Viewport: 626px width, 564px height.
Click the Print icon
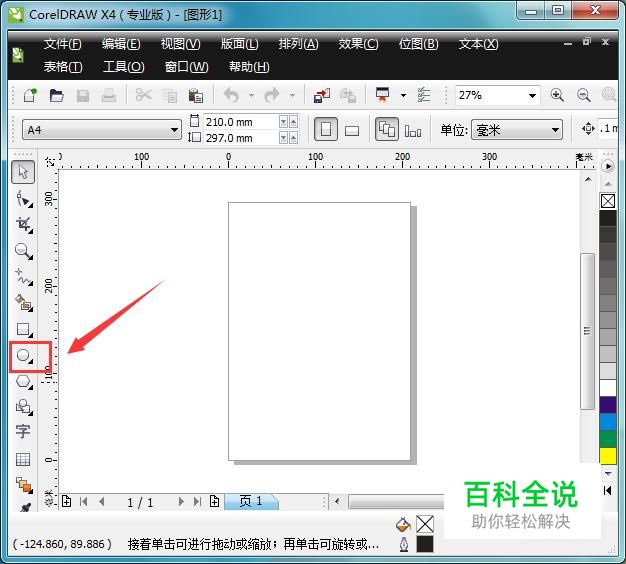[109, 95]
